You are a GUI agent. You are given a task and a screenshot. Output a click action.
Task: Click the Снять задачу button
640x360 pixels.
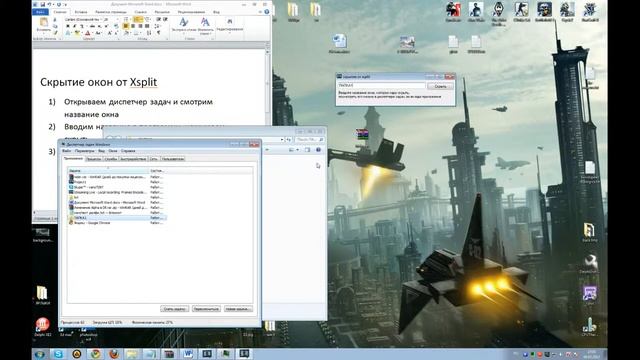coord(174,309)
